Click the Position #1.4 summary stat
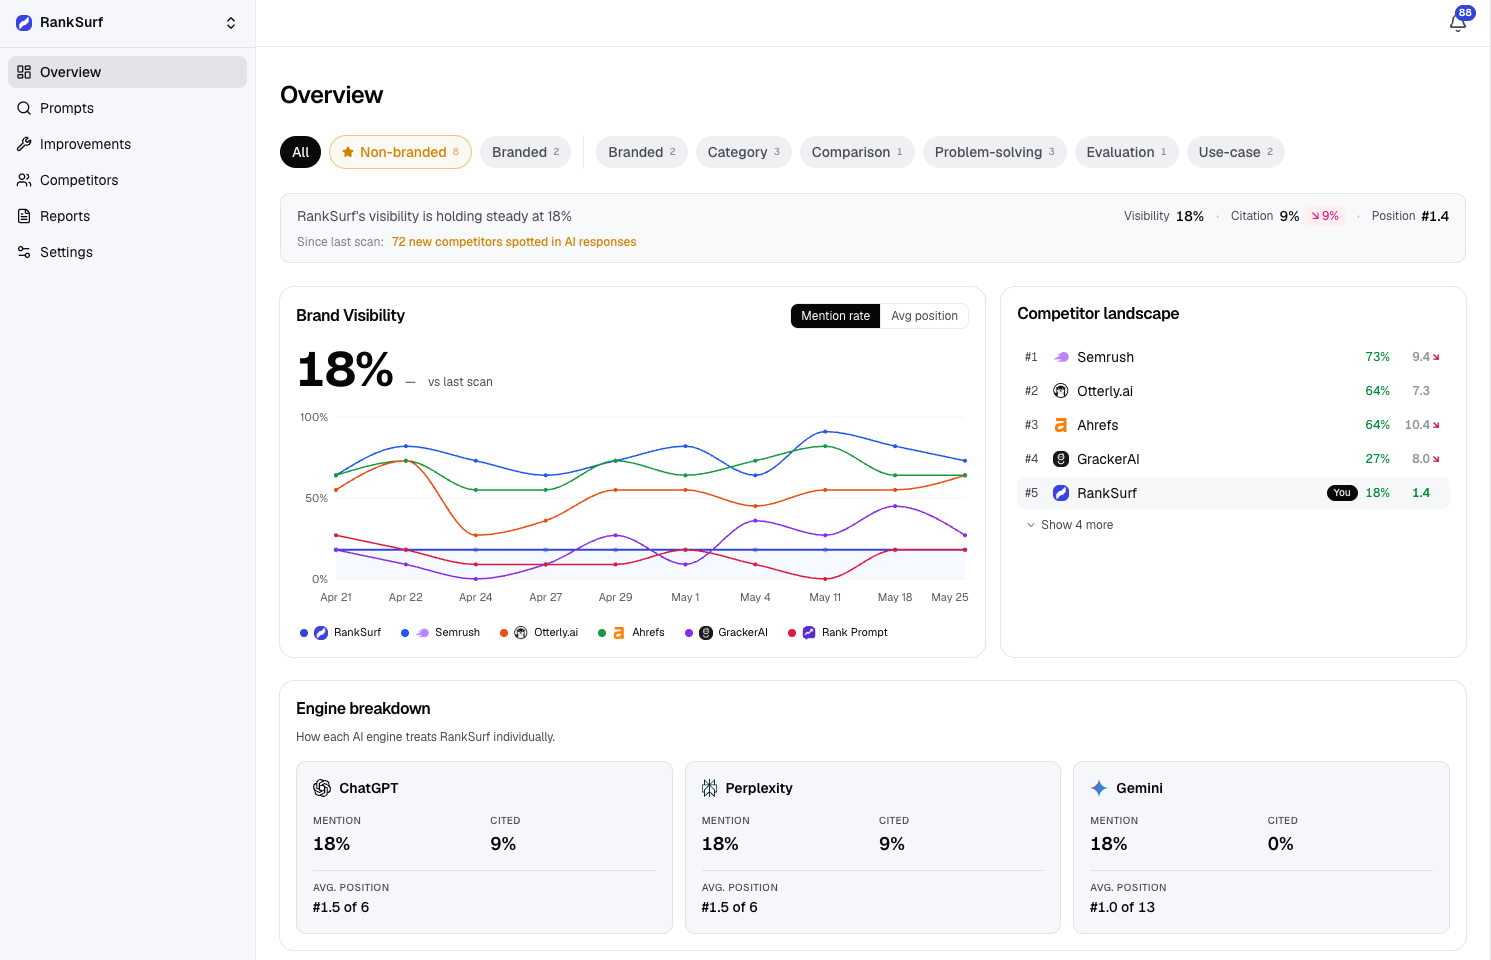 (x=1410, y=216)
